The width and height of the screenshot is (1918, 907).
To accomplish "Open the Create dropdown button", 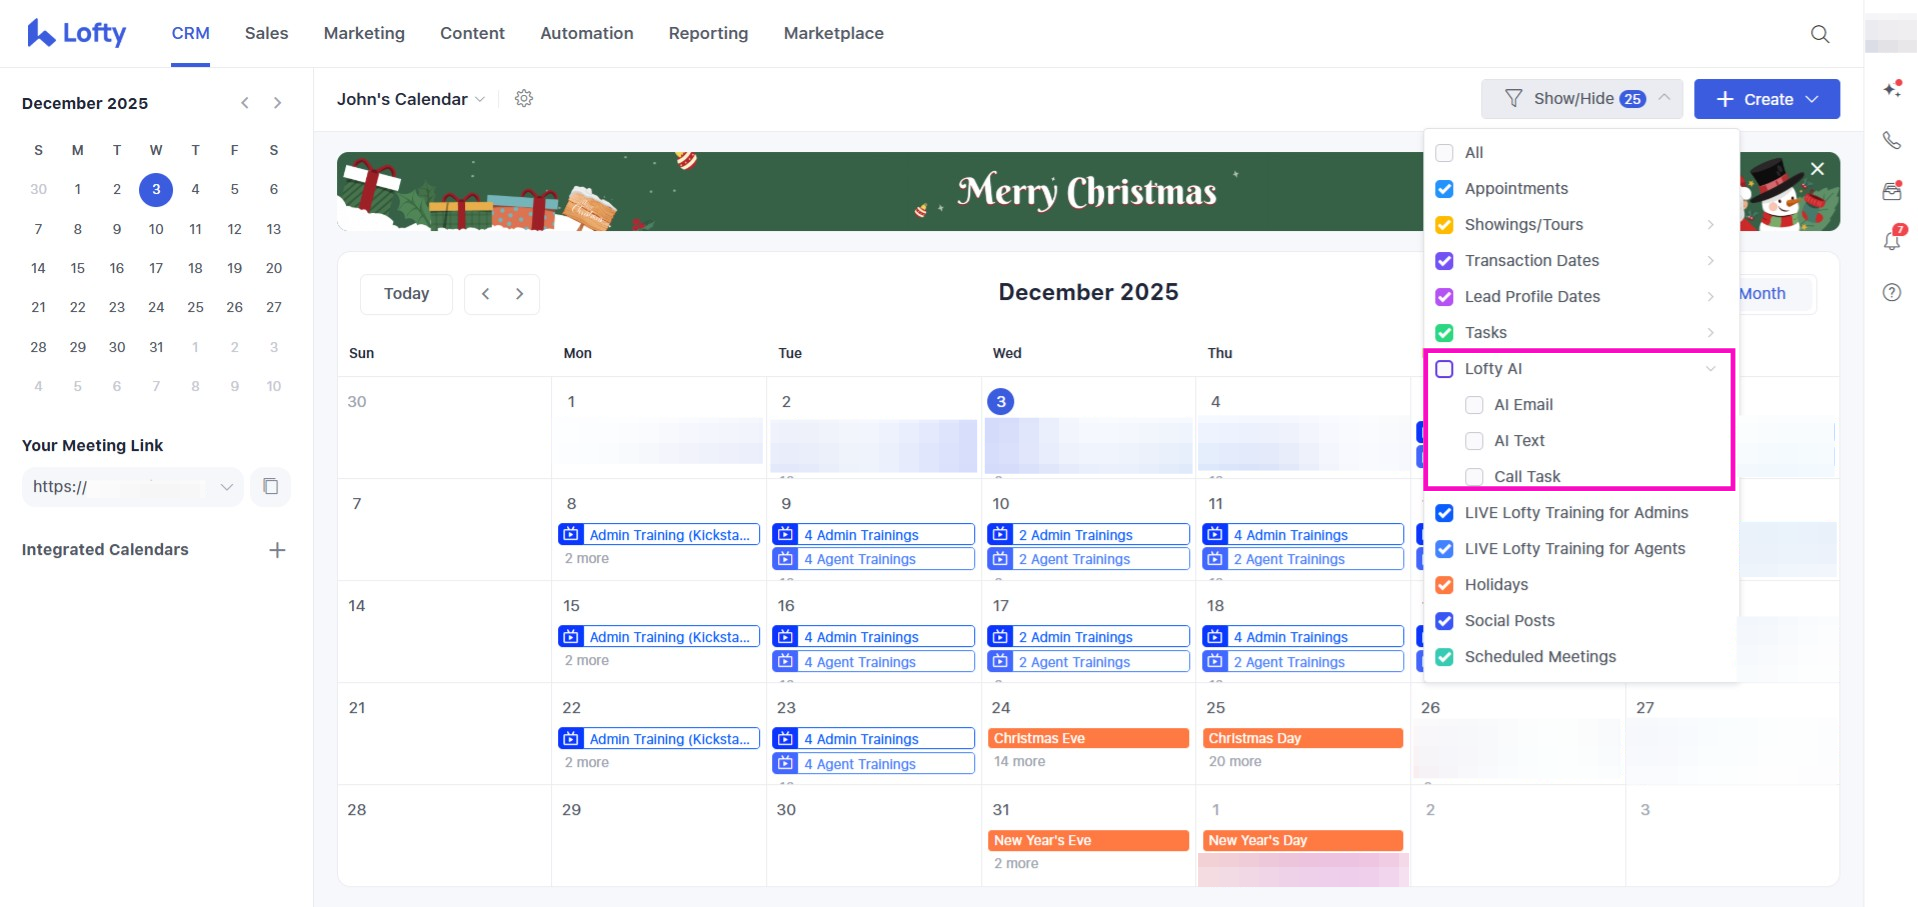I will click(1766, 99).
